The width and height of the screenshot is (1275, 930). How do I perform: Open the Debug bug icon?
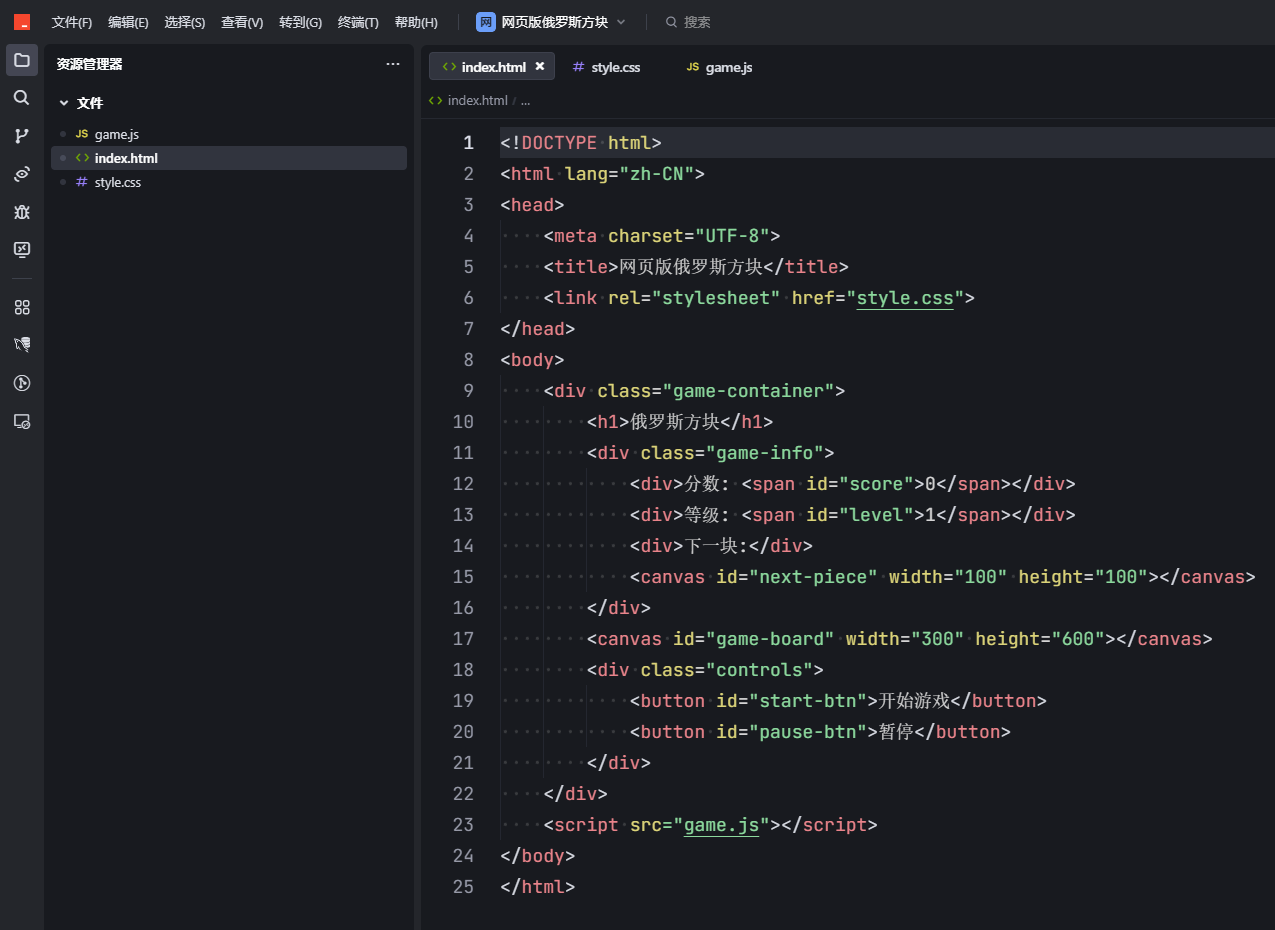pyautogui.click(x=21, y=212)
